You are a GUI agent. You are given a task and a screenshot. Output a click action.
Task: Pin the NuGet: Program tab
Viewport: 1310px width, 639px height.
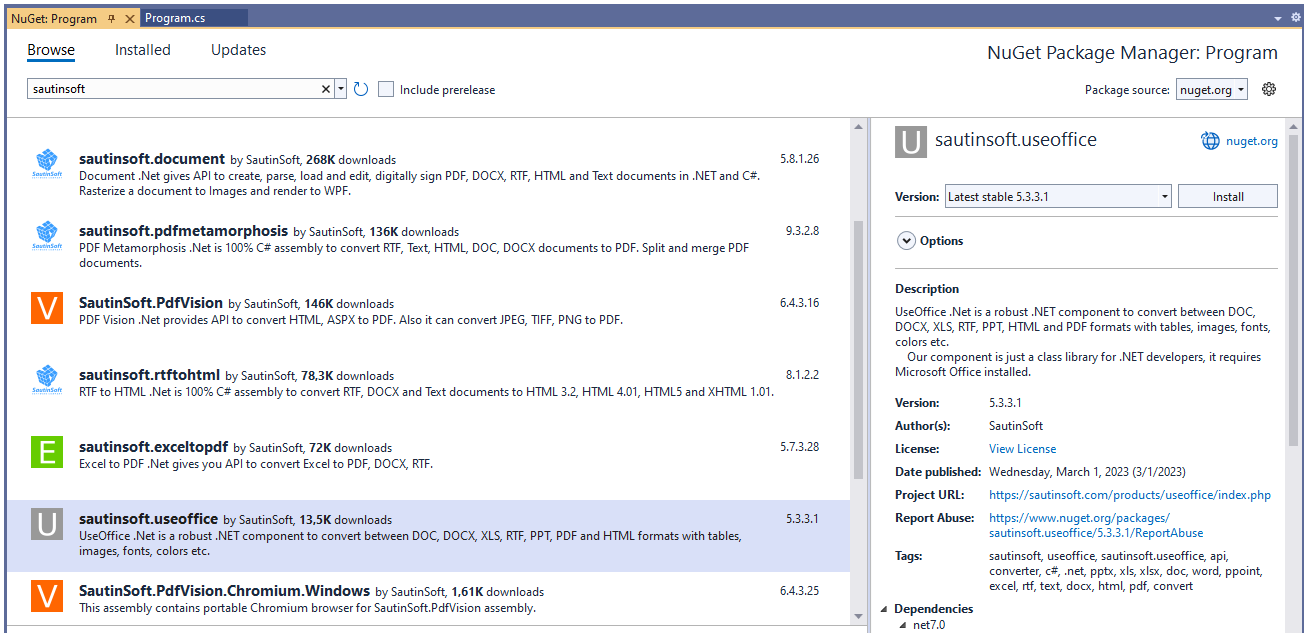[113, 17]
